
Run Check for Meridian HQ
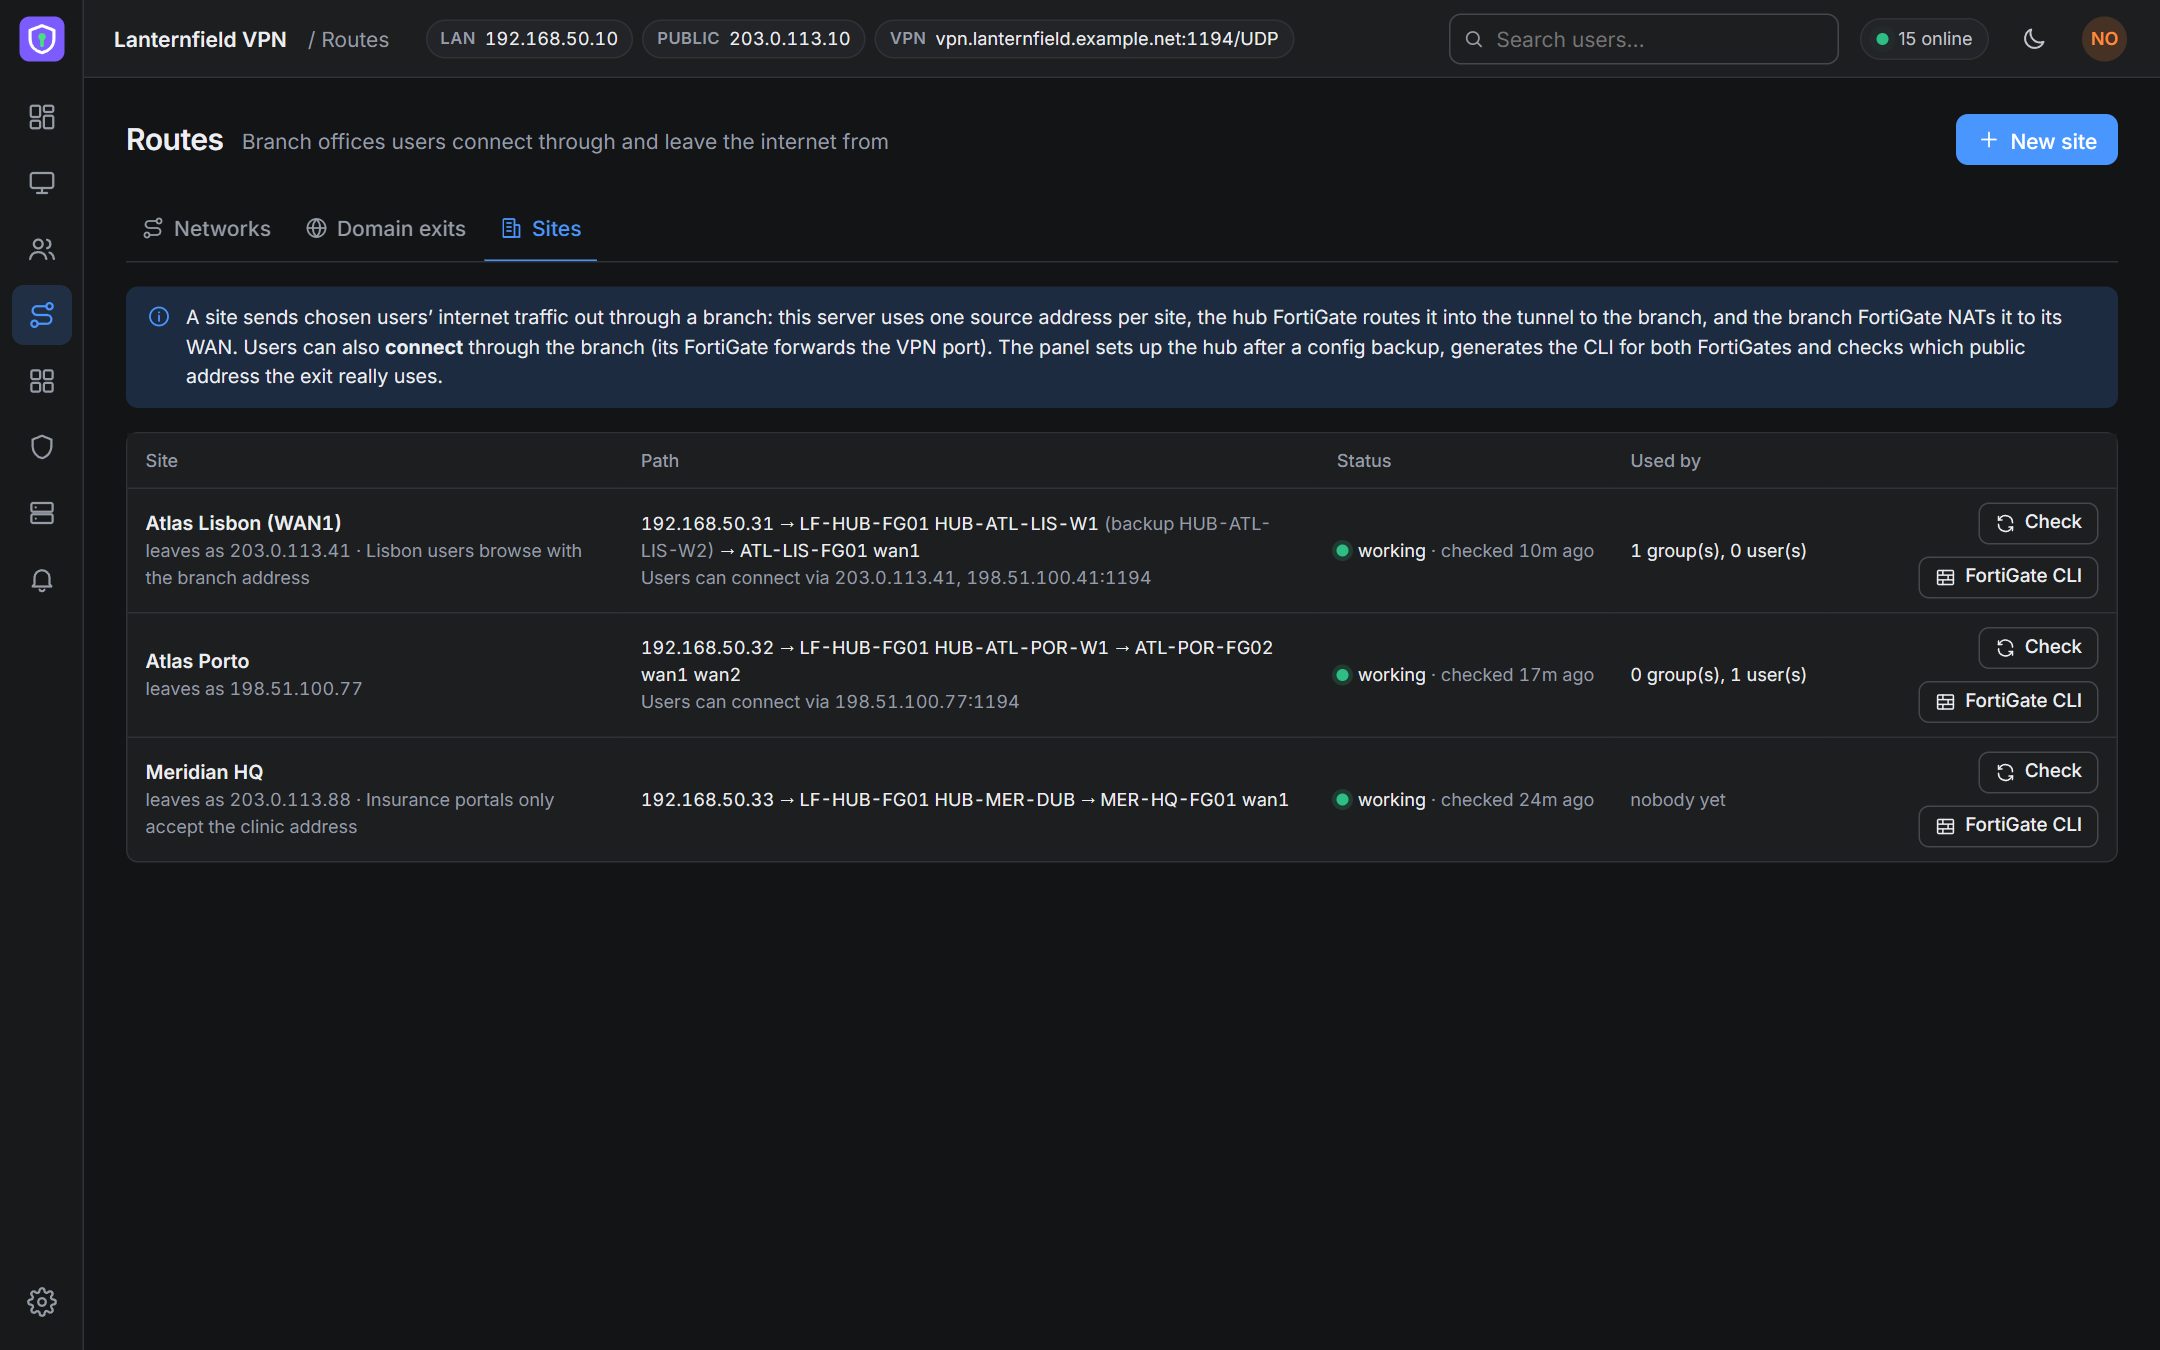tap(2038, 772)
